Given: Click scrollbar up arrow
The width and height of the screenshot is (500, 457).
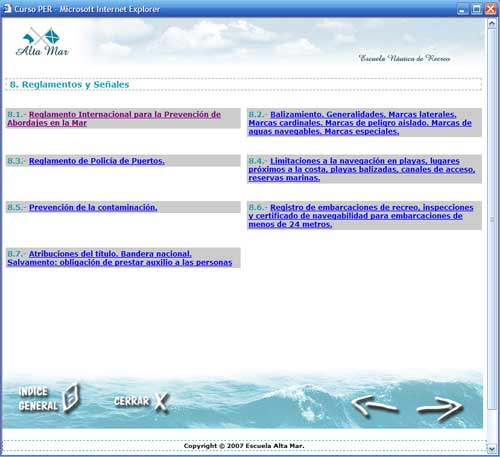Looking at the screenshot, I should [491, 23].
